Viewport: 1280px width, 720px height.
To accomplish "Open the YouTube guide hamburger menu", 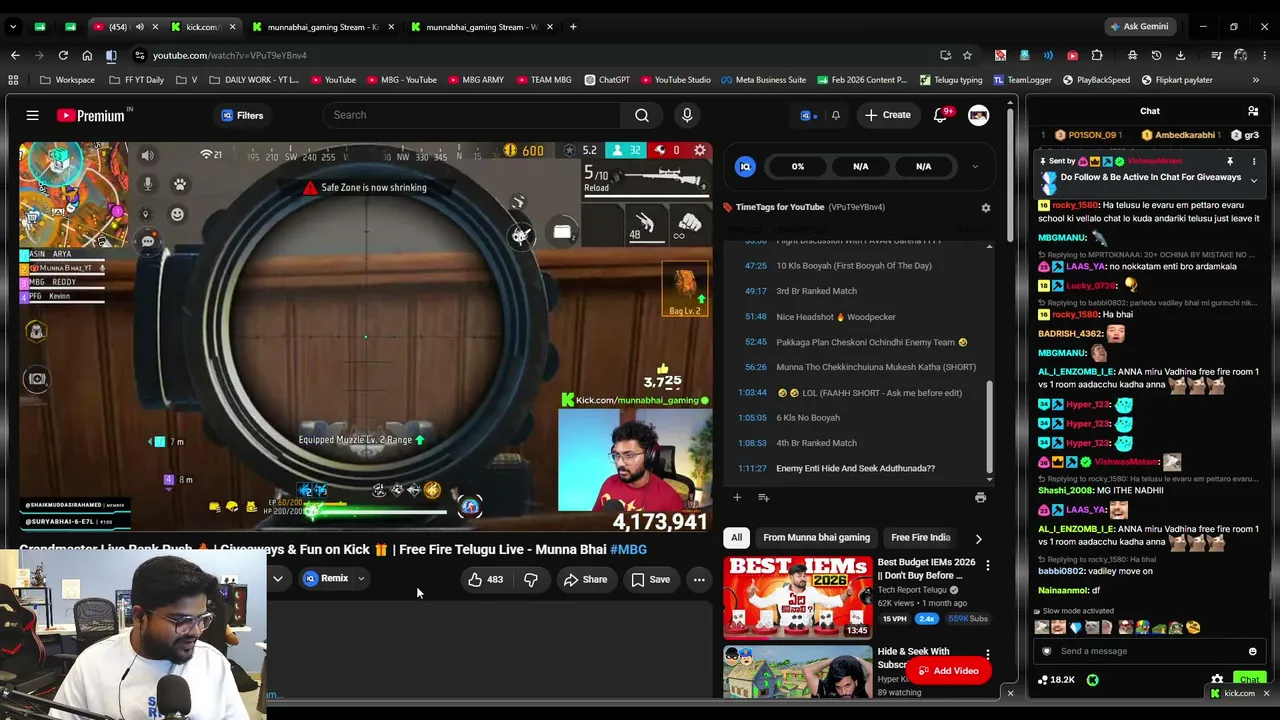I will (x=32, y=115).
